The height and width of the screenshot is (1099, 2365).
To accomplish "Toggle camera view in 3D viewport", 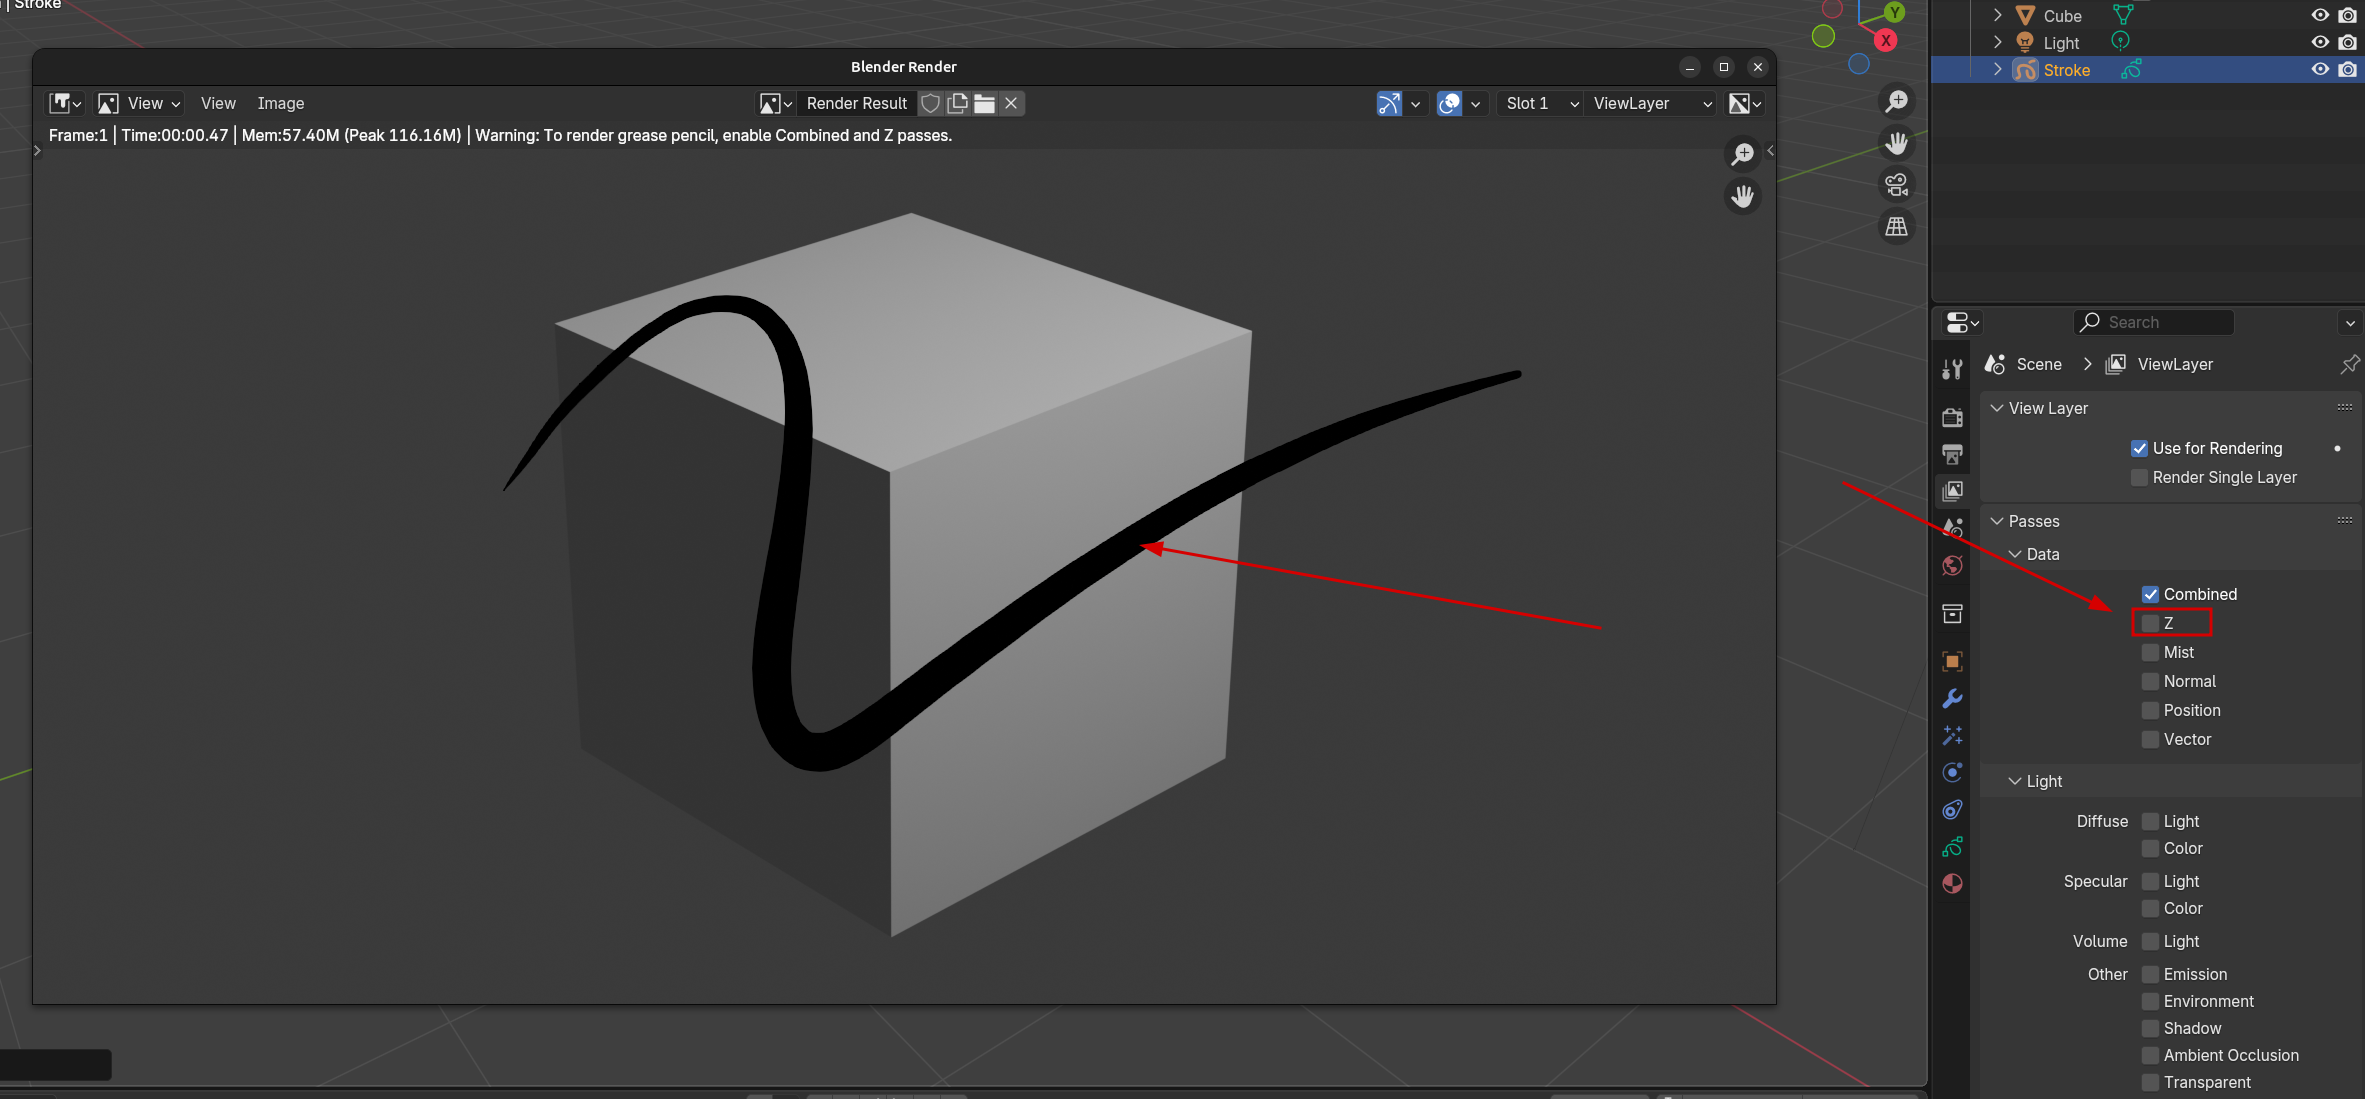I will (1896, 185).
